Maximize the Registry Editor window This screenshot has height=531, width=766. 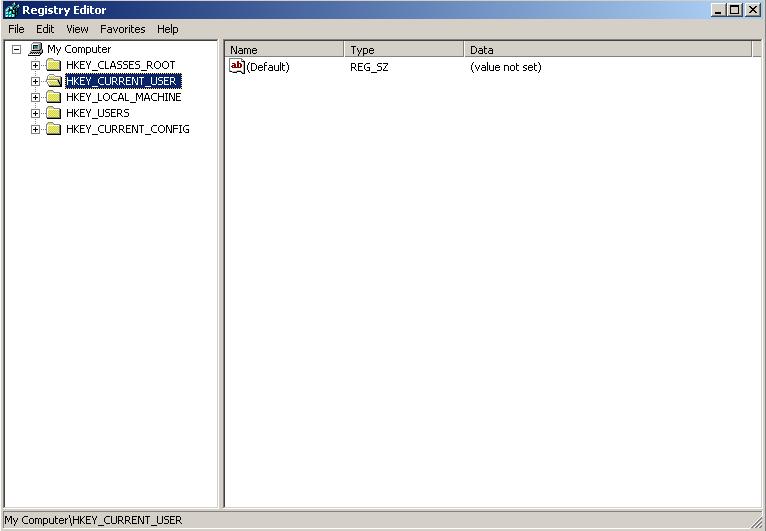pos(734,10)
